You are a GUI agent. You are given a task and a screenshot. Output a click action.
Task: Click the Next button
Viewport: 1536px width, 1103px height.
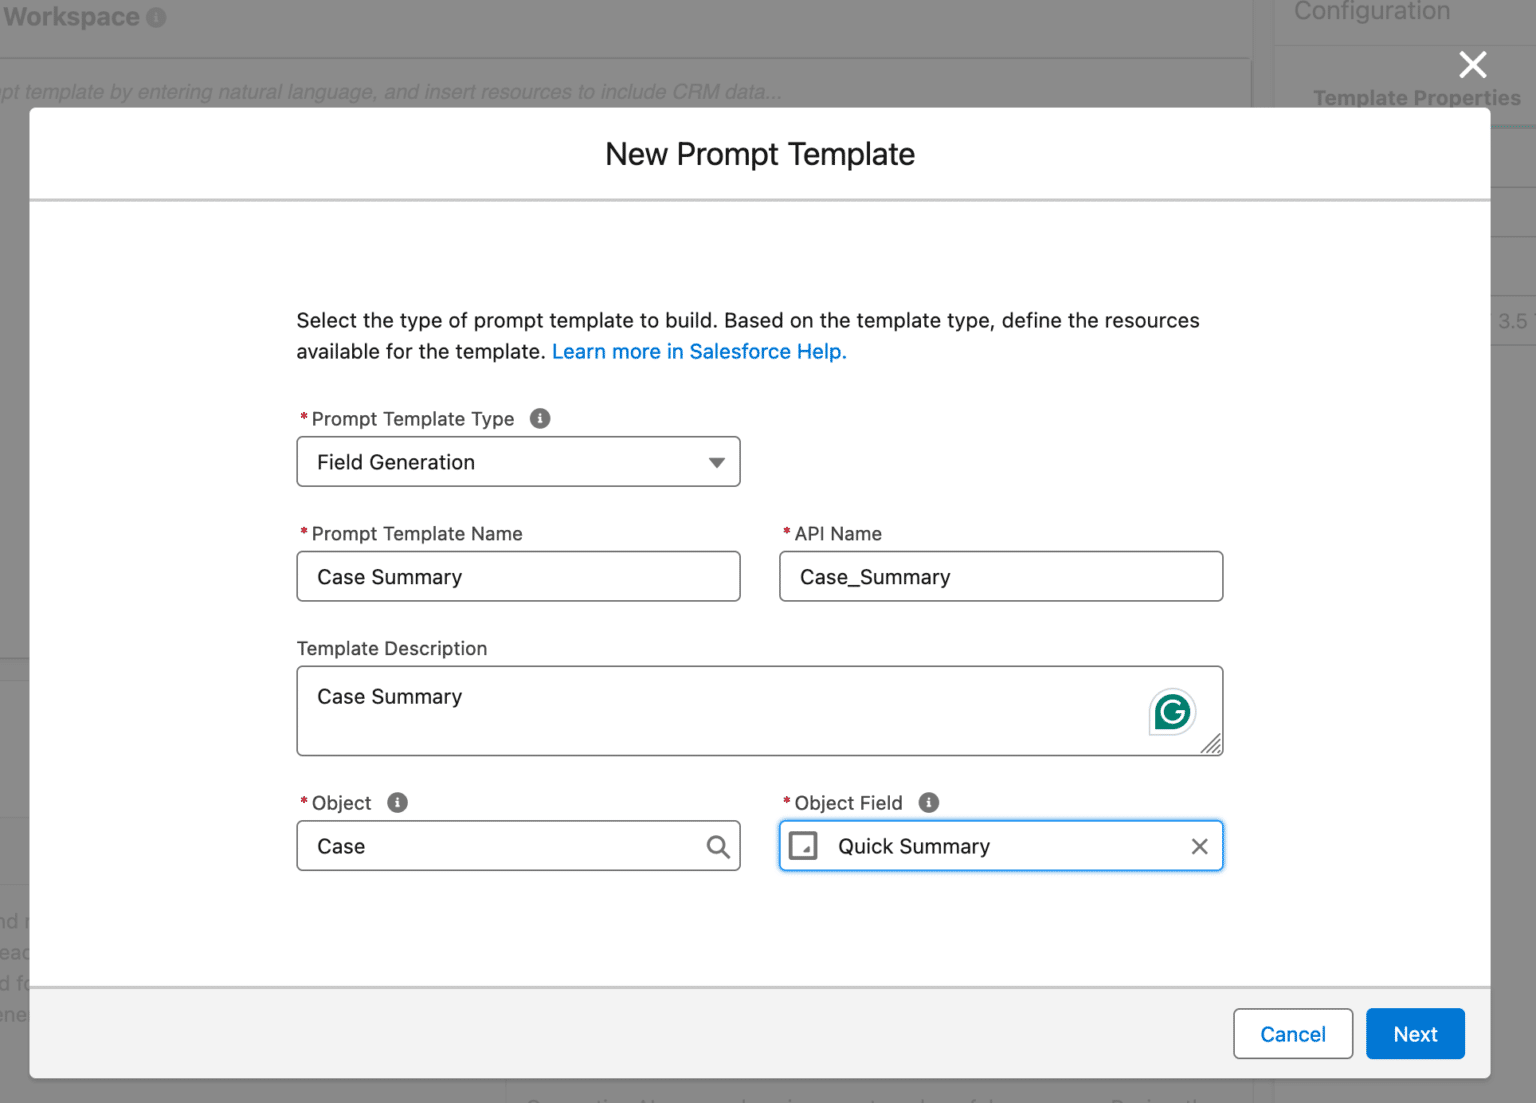tap(1415, 1034)
